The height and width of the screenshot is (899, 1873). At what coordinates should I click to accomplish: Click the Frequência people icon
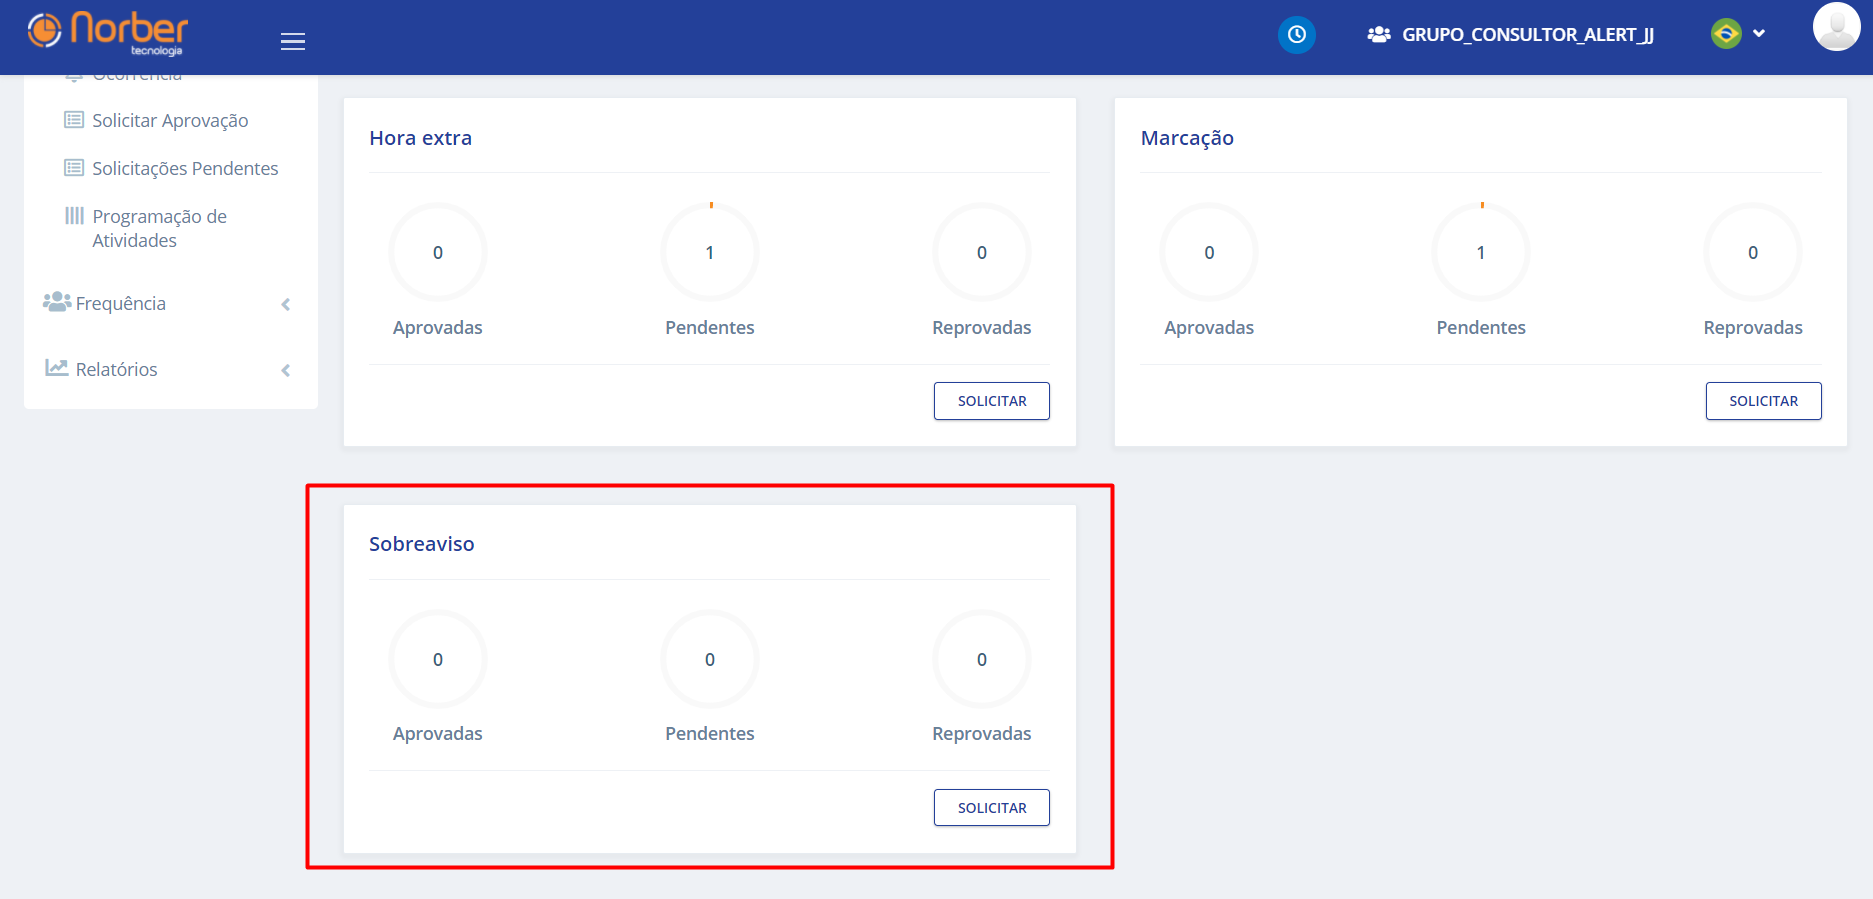pyautogui.click(x=56, y=302)
